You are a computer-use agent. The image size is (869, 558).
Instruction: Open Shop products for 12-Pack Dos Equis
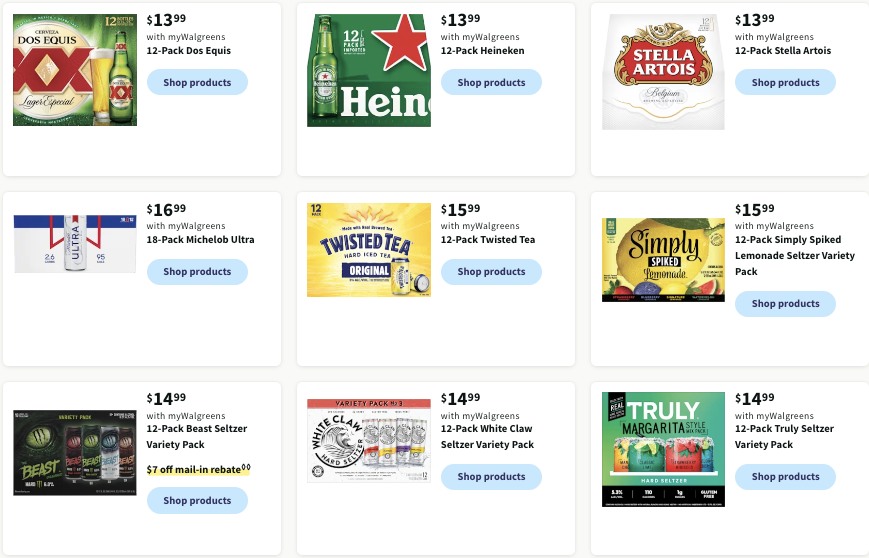(x=197, y=82)
